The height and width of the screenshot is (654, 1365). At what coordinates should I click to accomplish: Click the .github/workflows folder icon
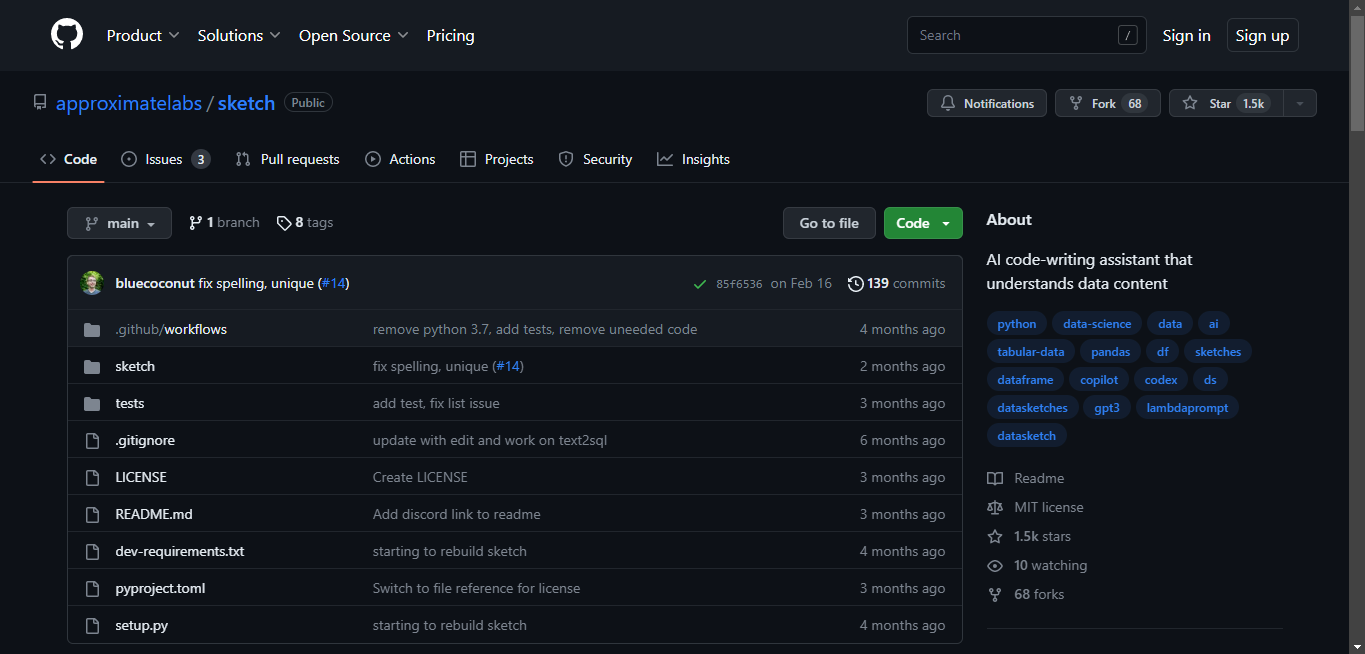tap(92, 329)
